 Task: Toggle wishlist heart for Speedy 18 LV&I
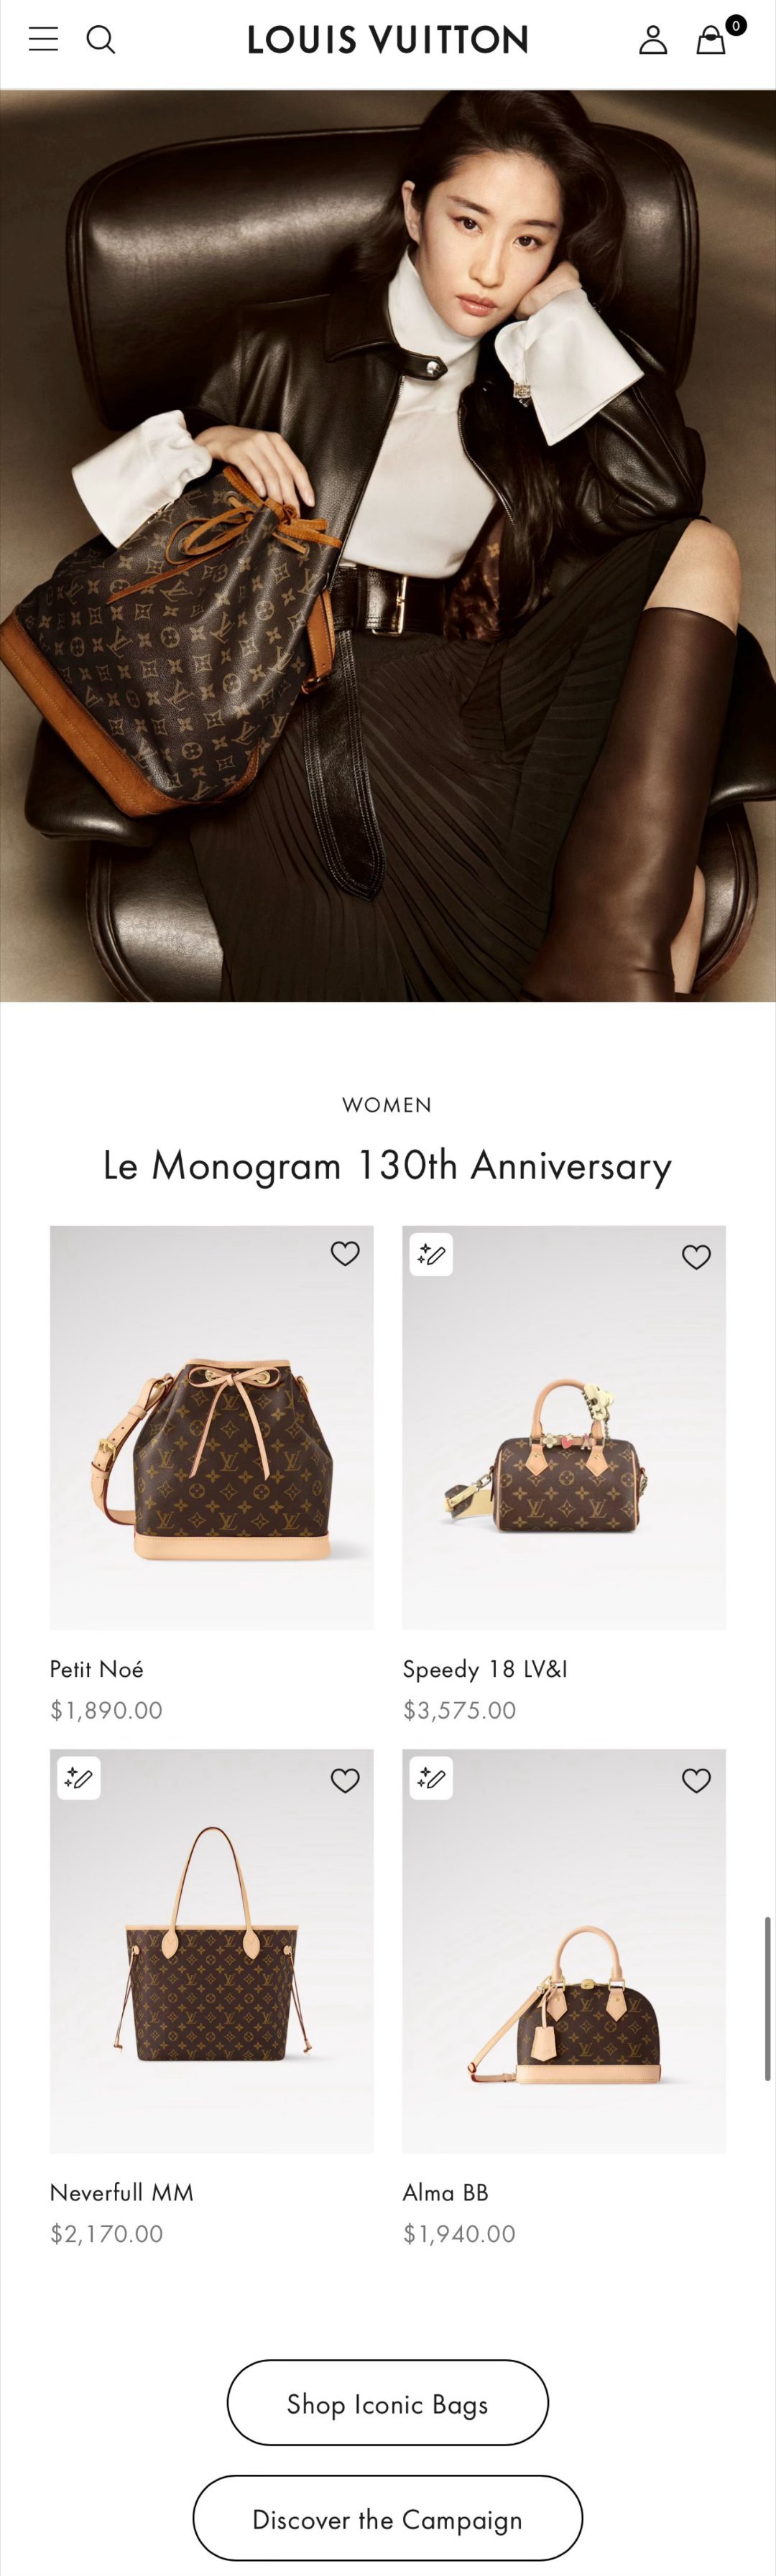(697, 1256)
